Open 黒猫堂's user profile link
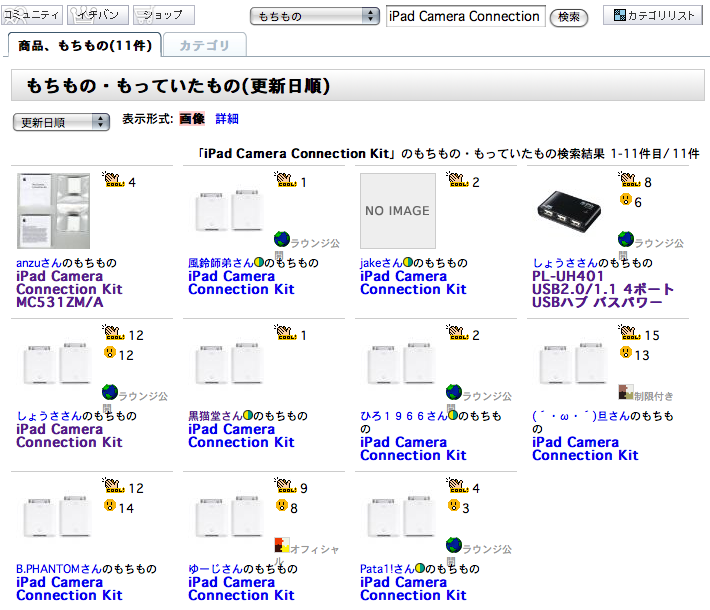Viewport: 710px width, 610px height. point(216,416)
